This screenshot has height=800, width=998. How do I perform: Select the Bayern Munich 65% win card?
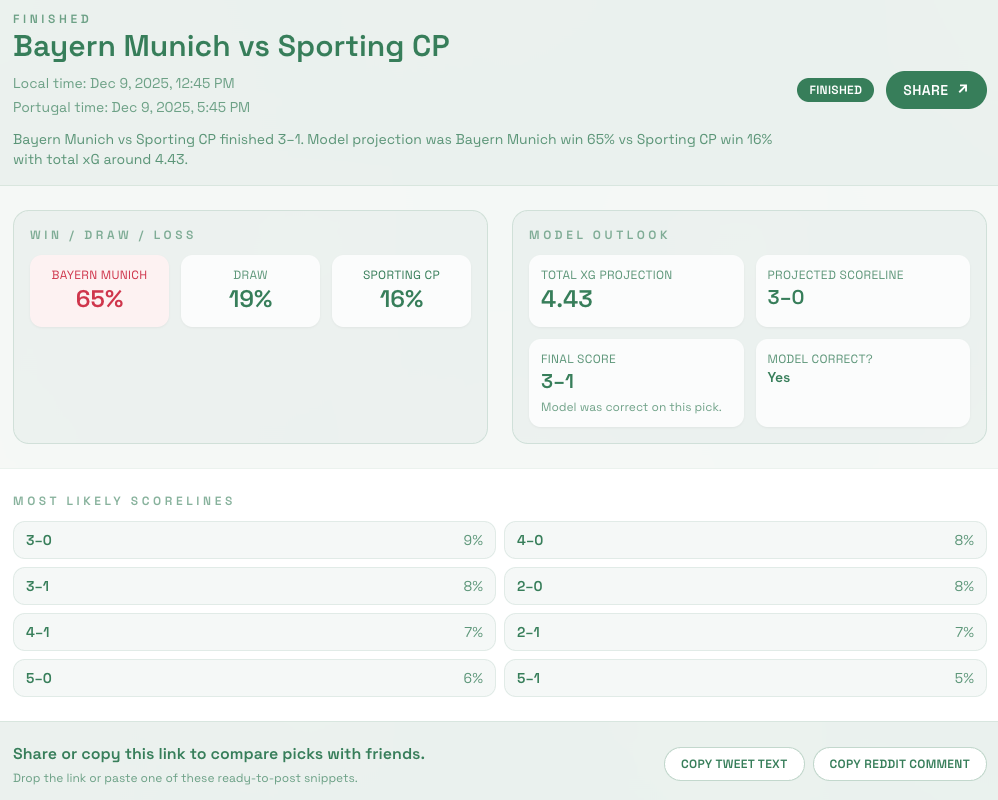pos(99,290)
